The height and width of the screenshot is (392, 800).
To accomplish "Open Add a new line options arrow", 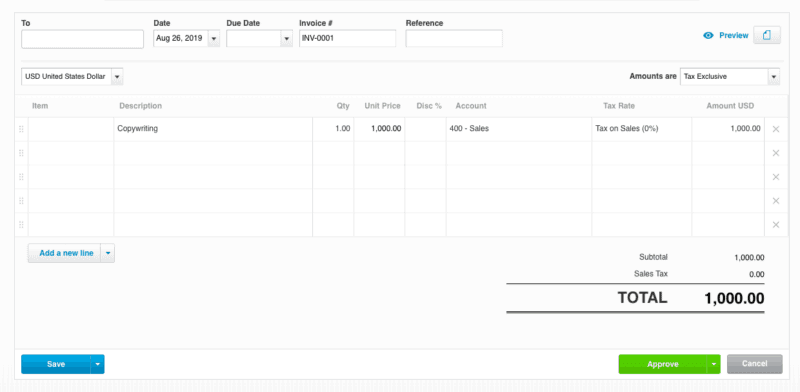I will click(x=108, y=253).
